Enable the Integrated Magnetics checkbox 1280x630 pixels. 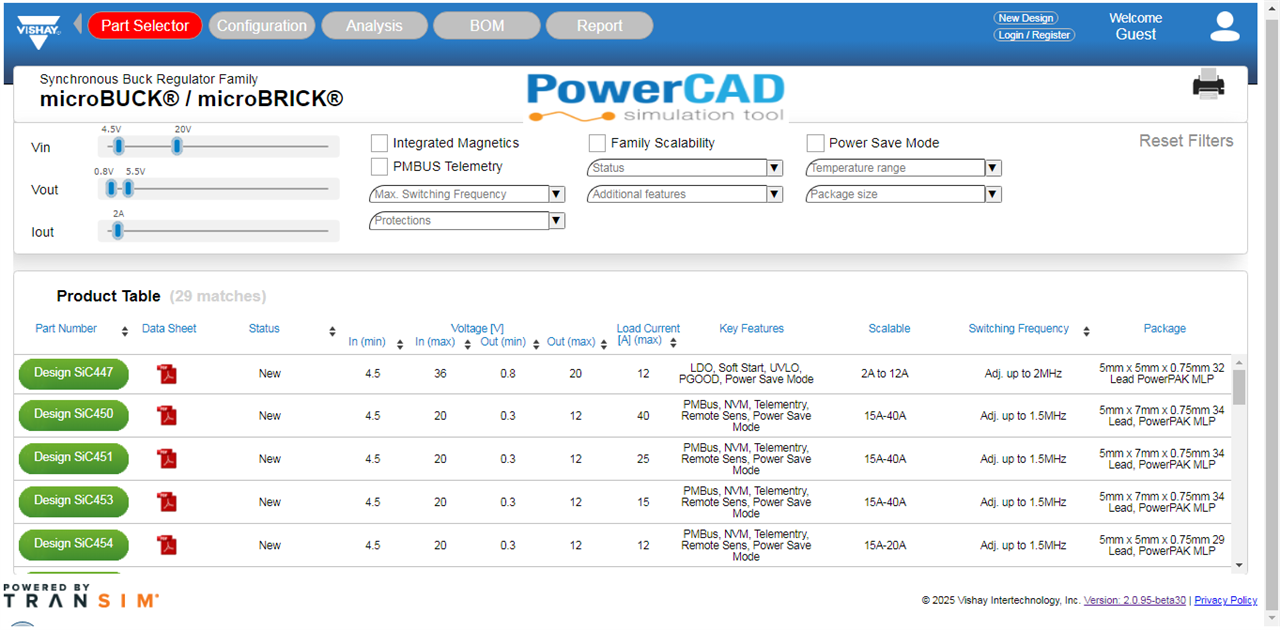click(379, 143)
